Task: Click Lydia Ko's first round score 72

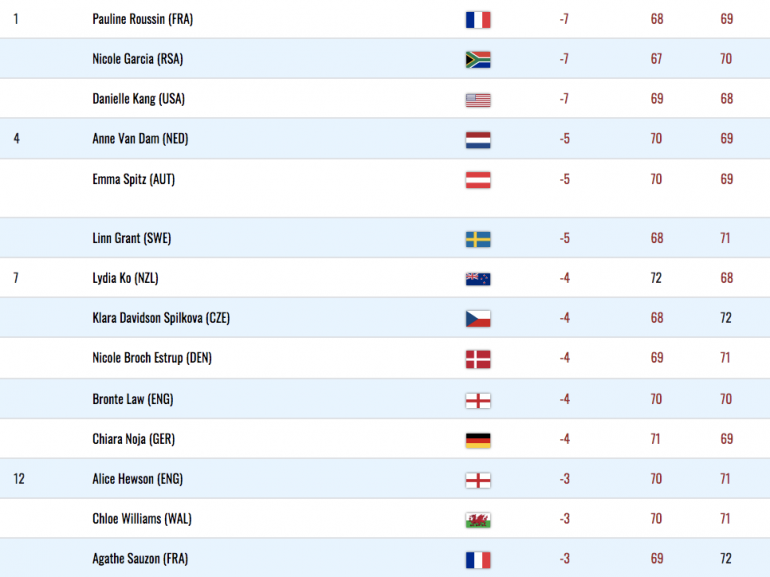Action: point(656,278)
